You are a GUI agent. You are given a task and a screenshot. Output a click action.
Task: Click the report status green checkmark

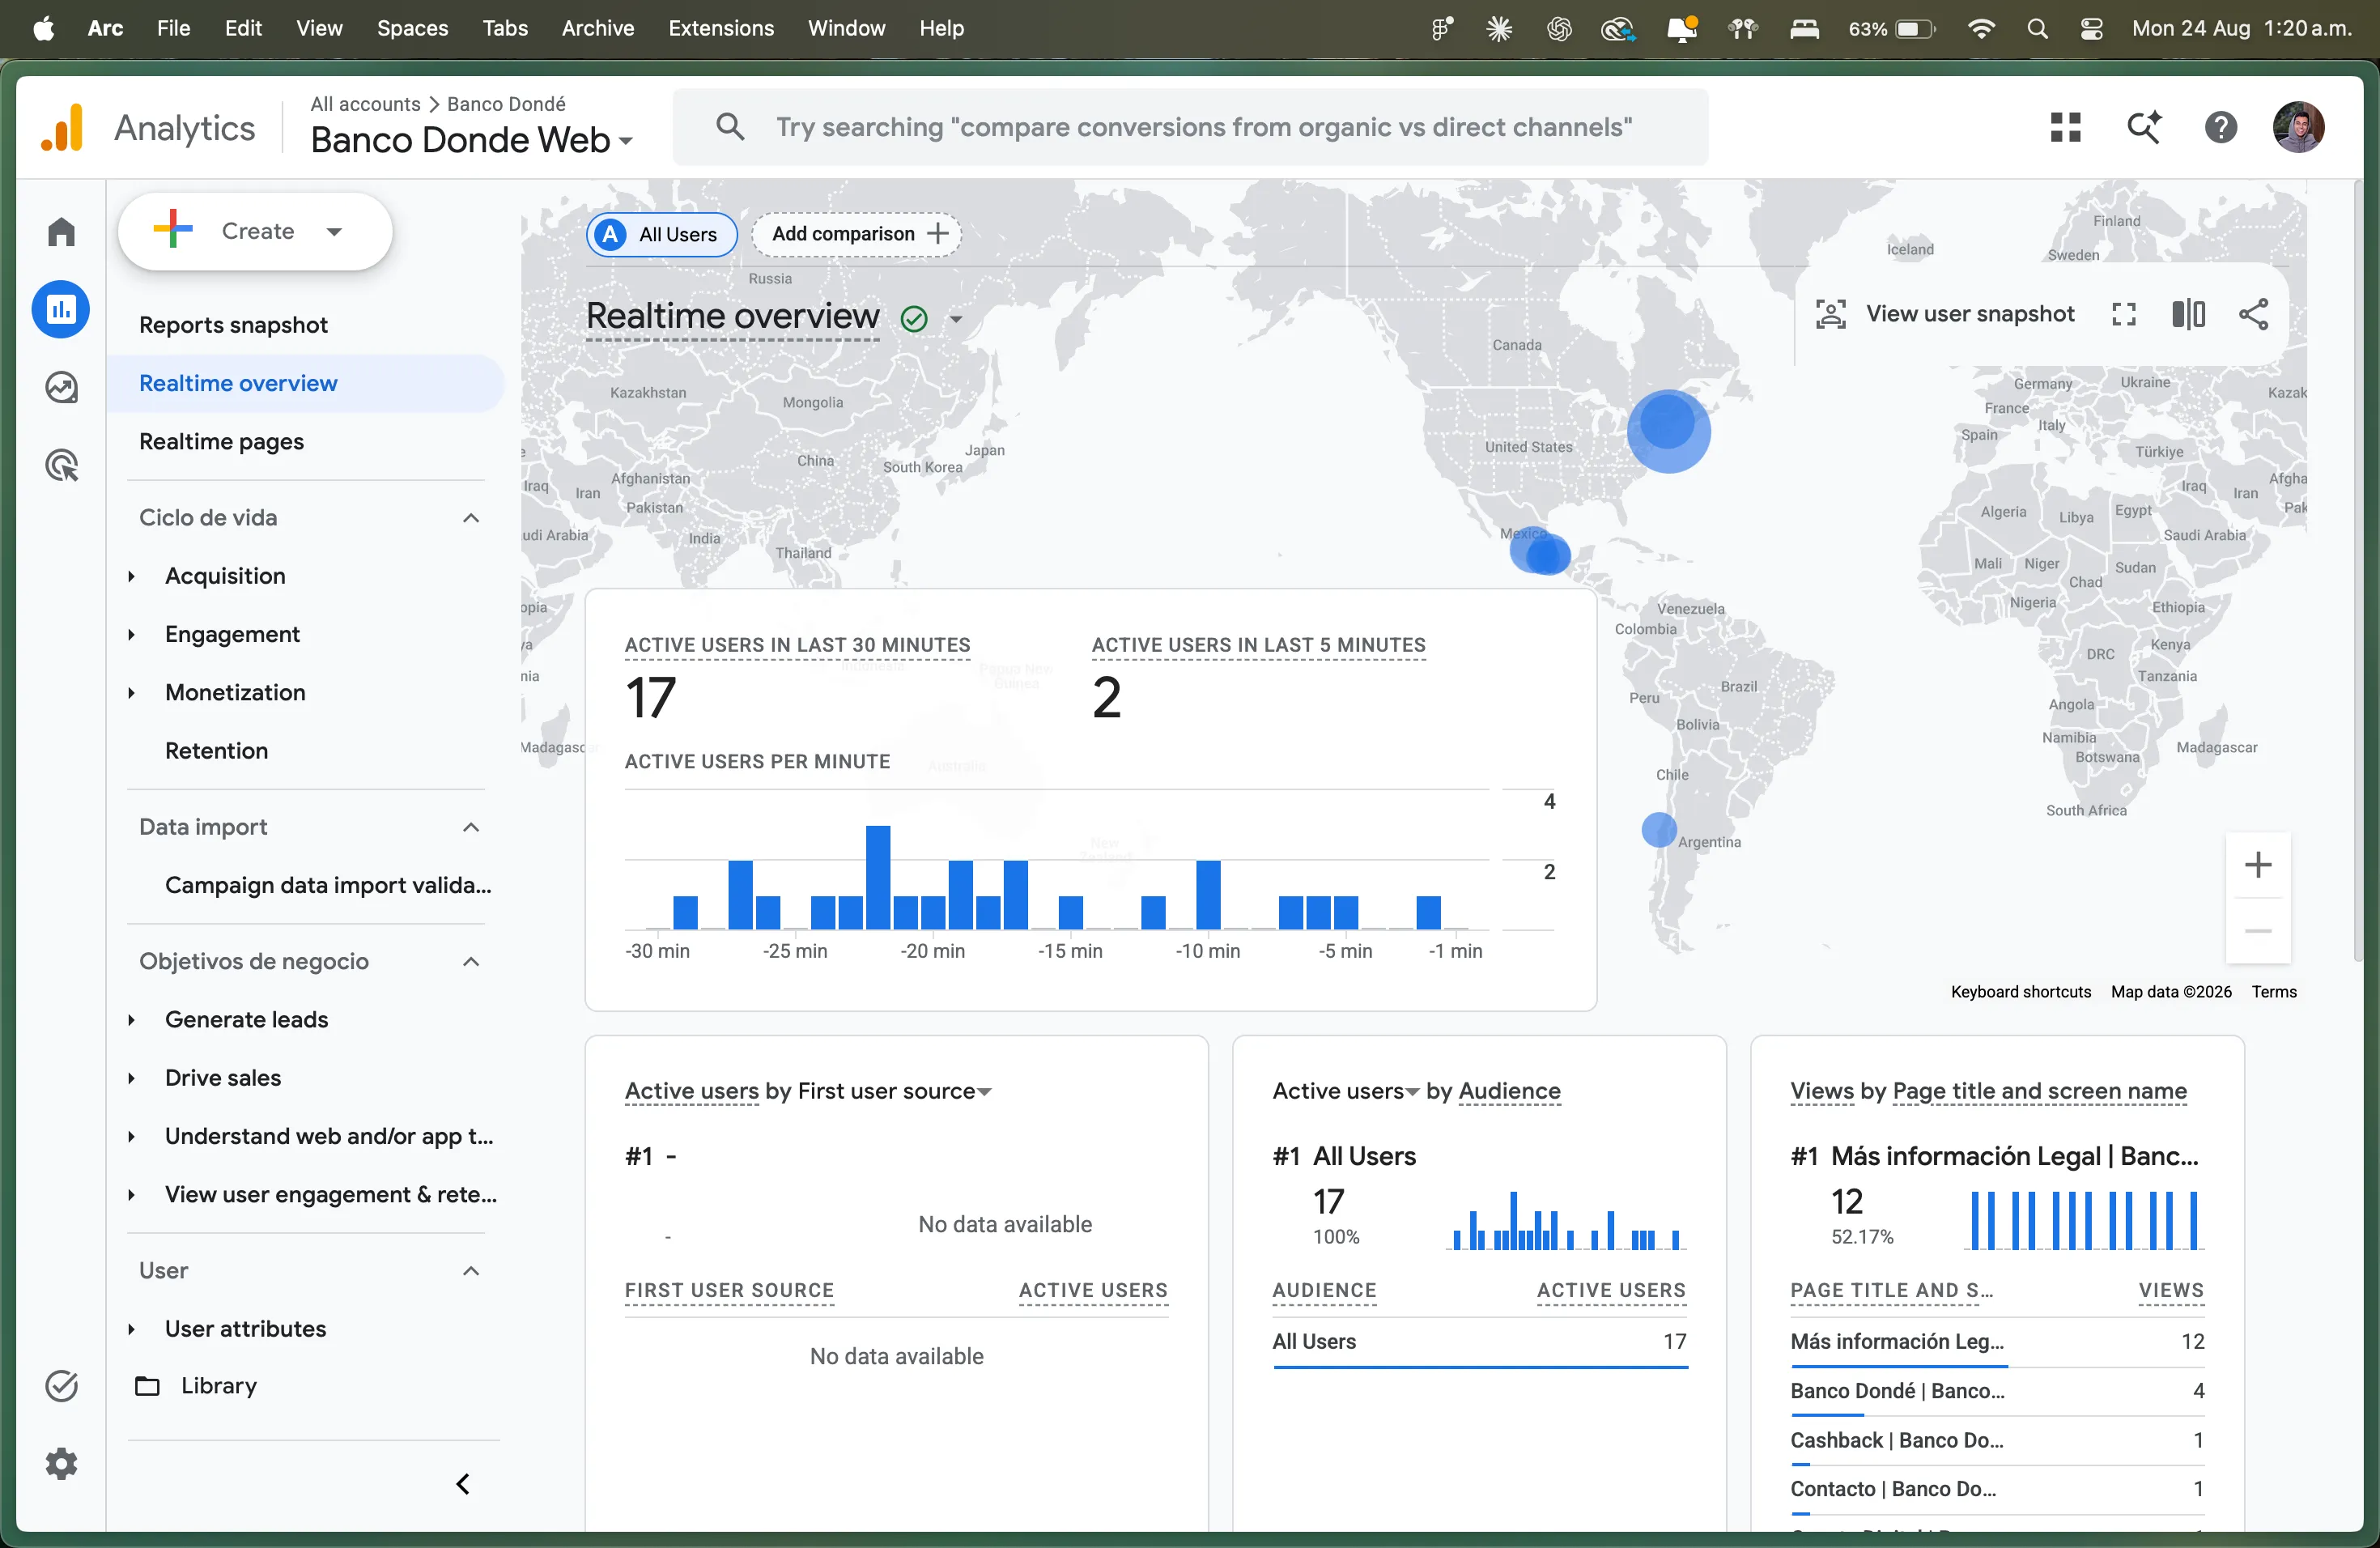[914, 319]
